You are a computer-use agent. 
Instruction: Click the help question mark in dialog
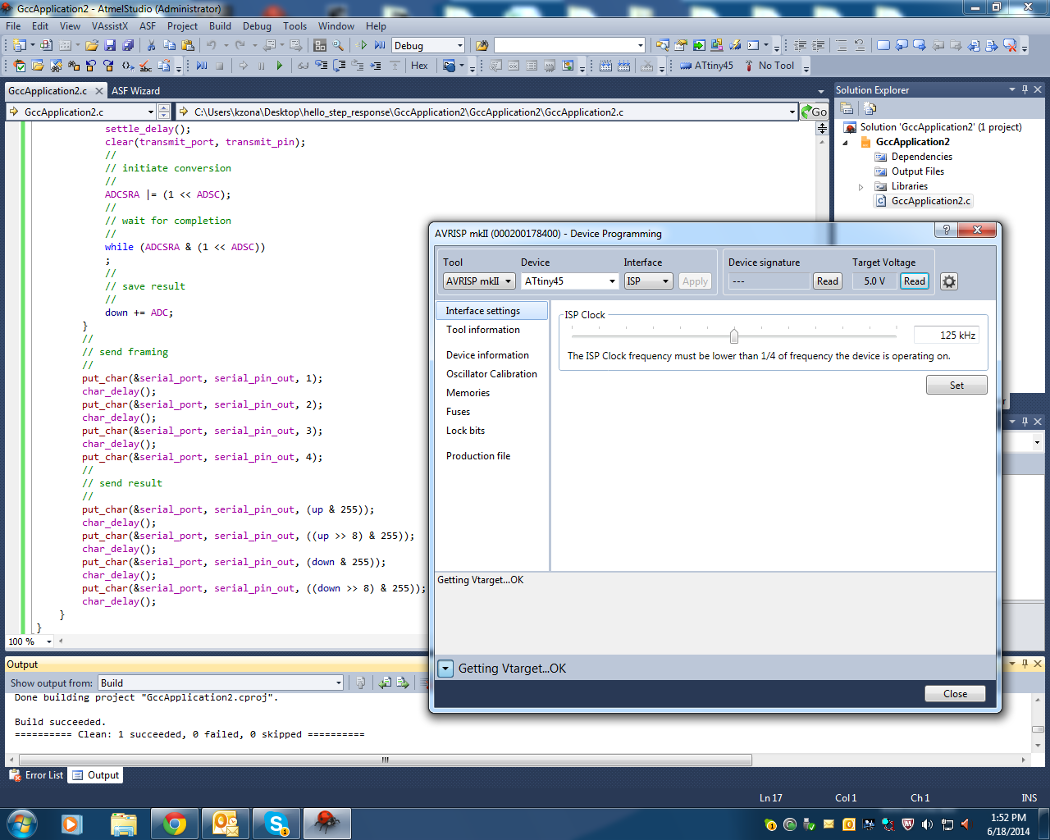click(x=945, y=230)
